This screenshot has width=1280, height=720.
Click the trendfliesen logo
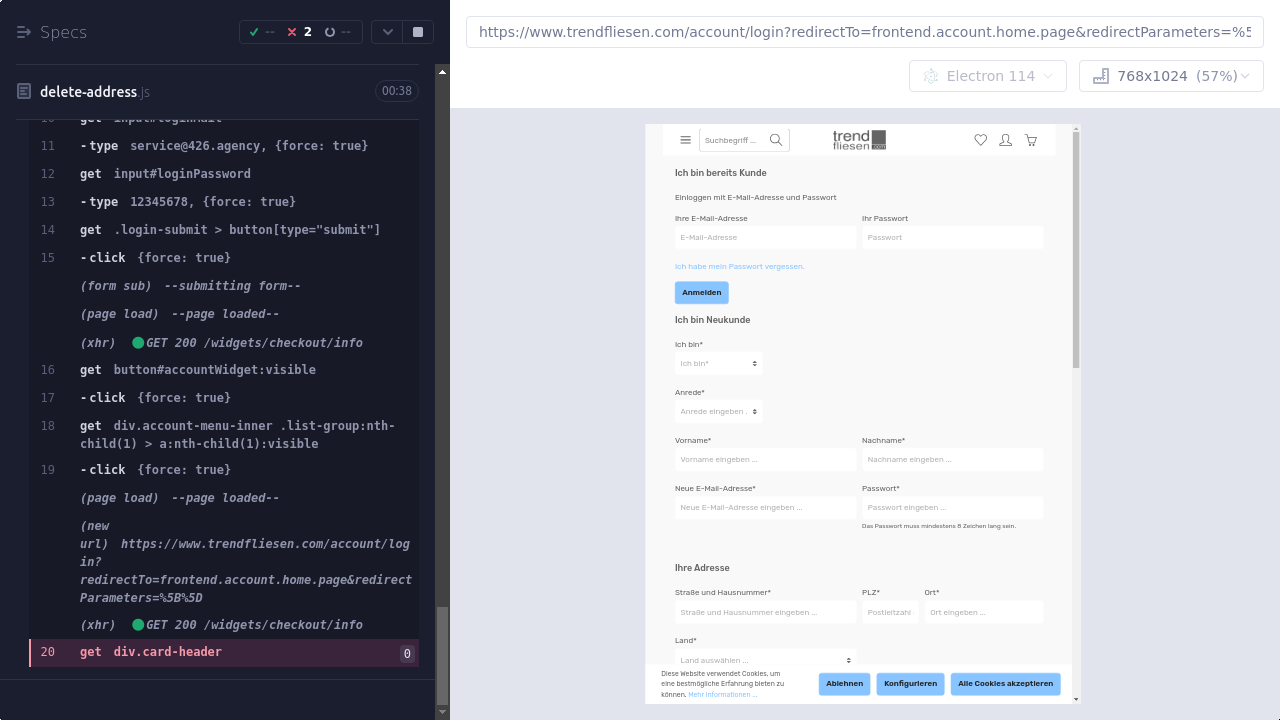(x=859, y=140)
